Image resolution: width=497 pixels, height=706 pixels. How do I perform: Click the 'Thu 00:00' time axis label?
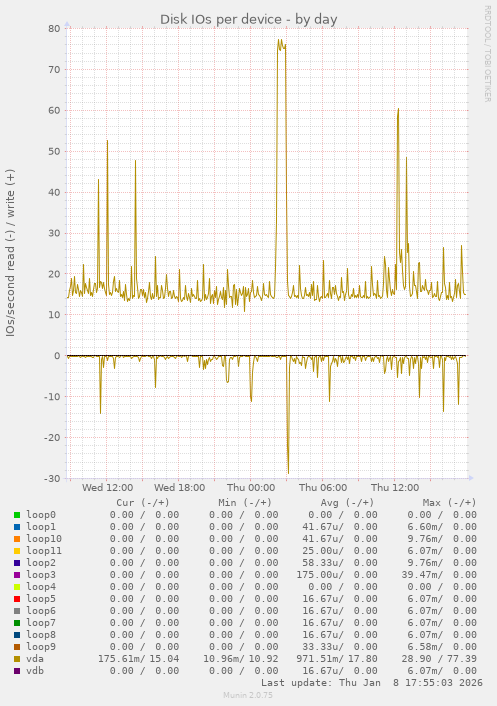251,488
